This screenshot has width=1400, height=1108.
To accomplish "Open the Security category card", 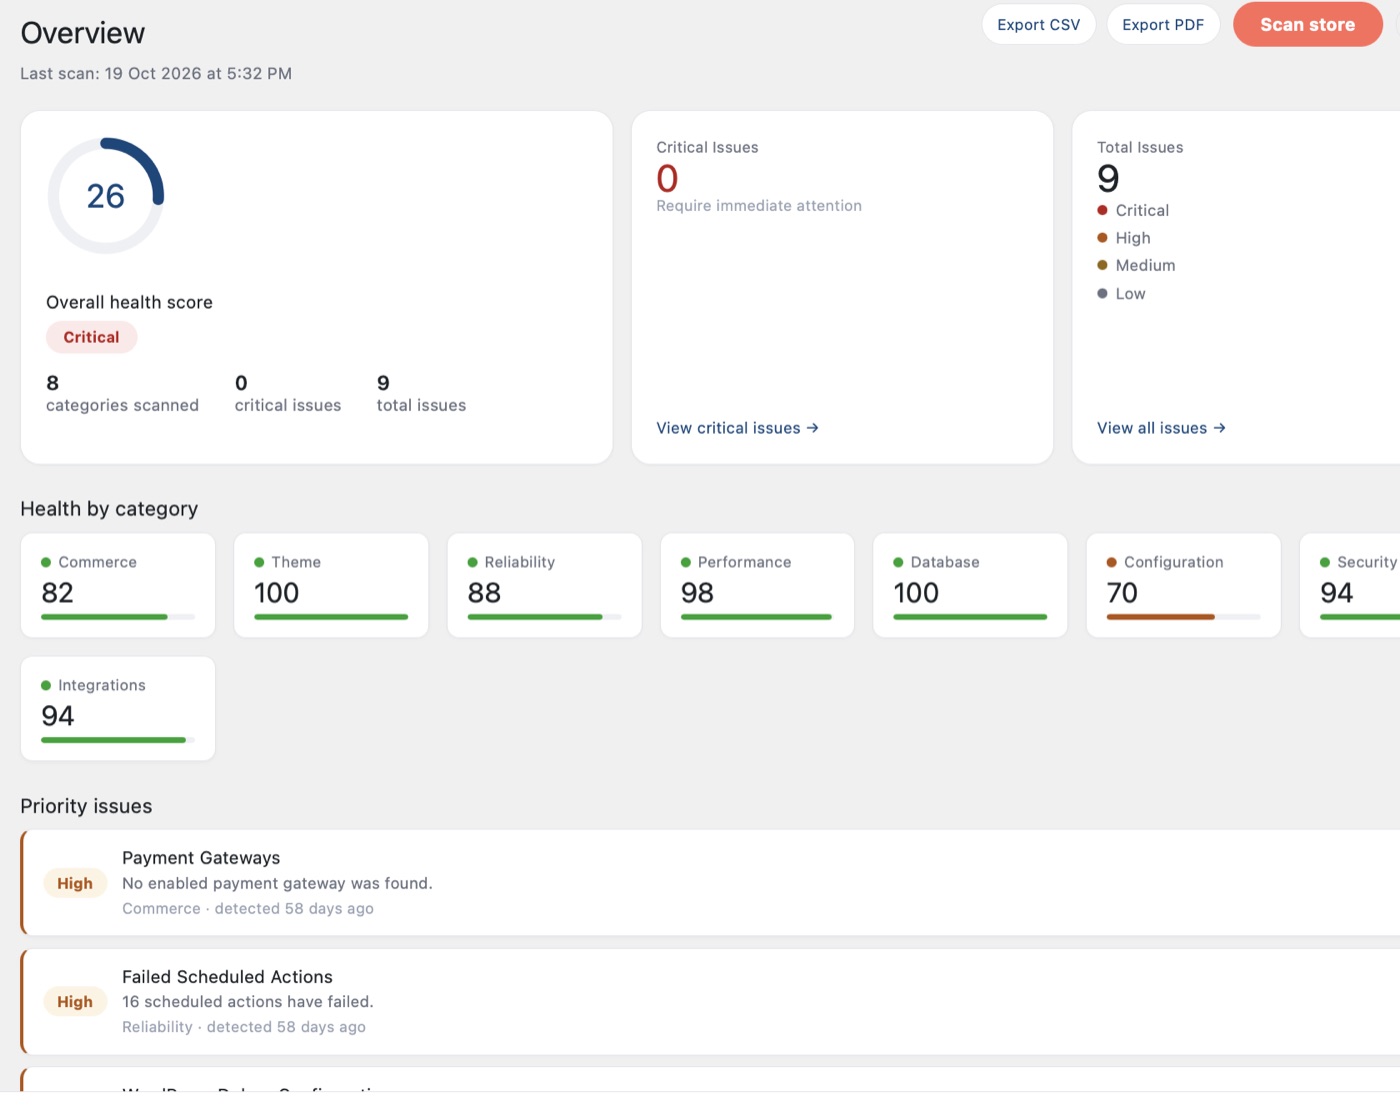I will click(x=1350, y=585).
